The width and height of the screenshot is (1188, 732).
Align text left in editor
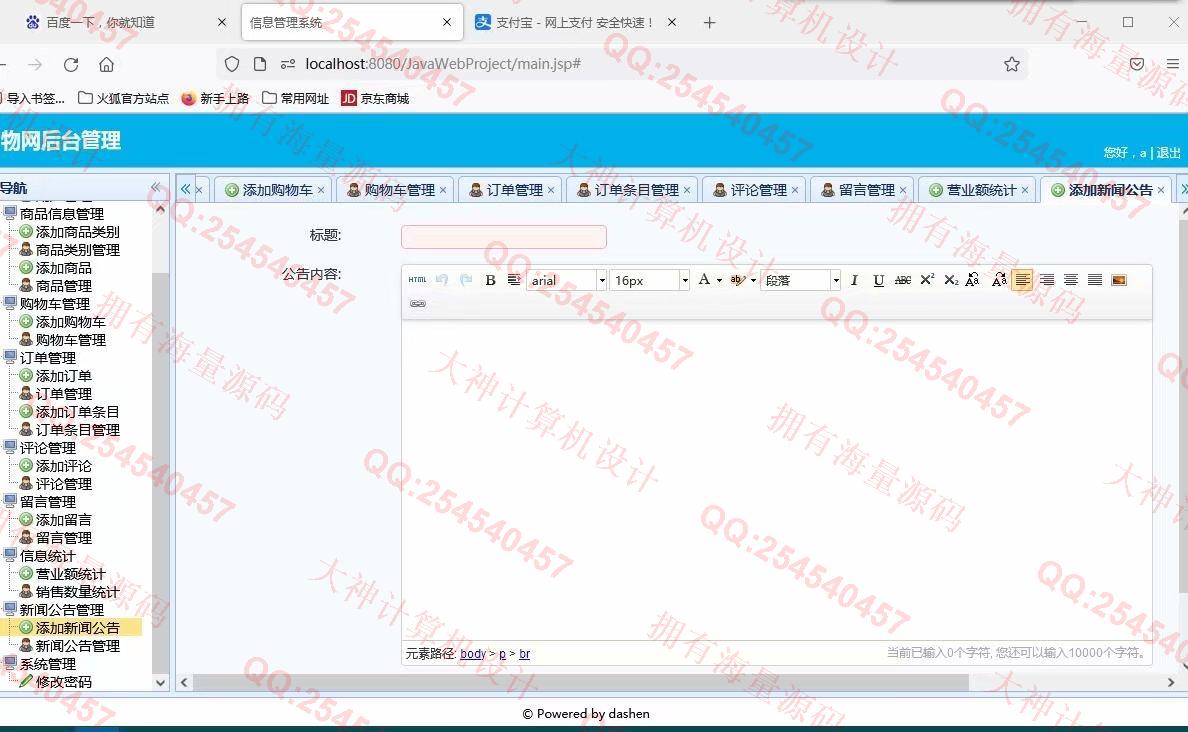pyautogui.click(x=1022, y=280)
